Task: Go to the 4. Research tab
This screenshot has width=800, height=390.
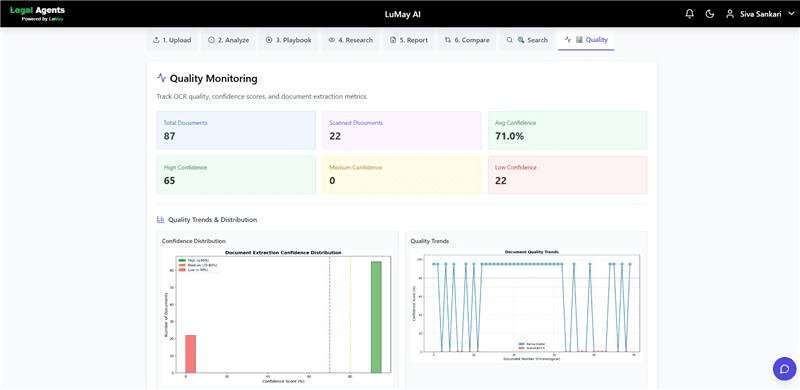Action: tap(351, 40)
